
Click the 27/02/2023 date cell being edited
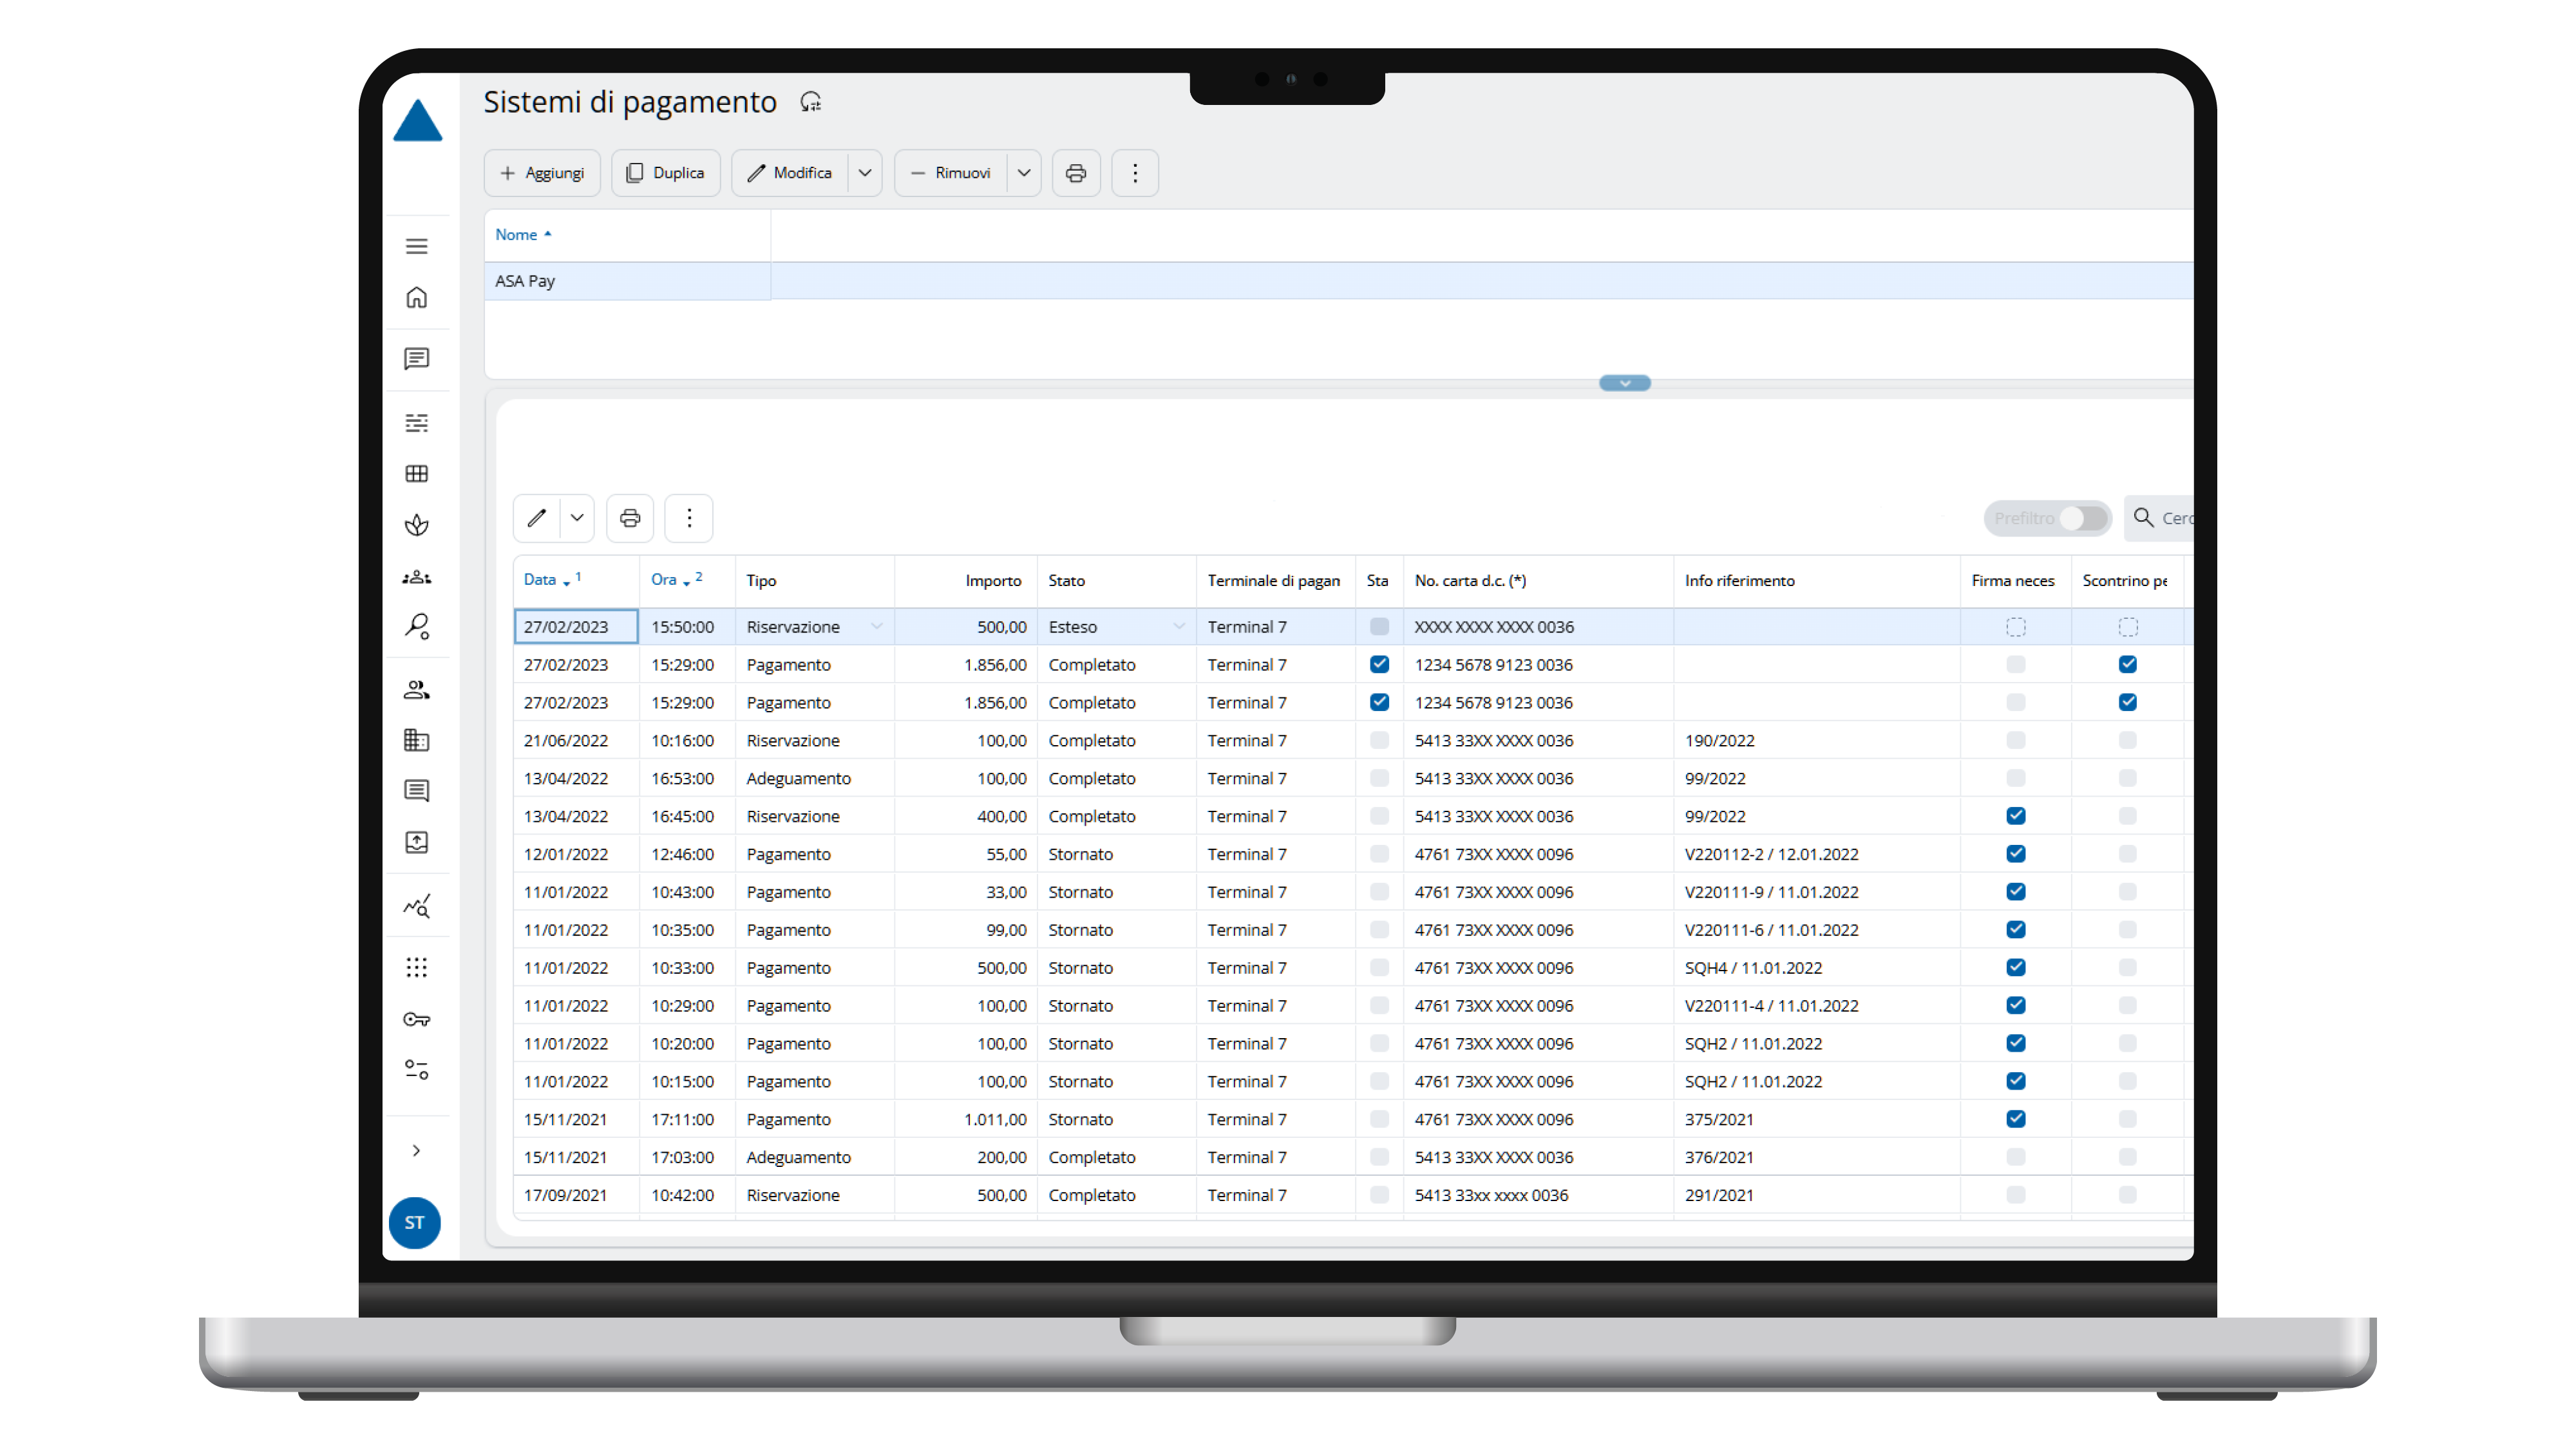click(x=576, y=627)
